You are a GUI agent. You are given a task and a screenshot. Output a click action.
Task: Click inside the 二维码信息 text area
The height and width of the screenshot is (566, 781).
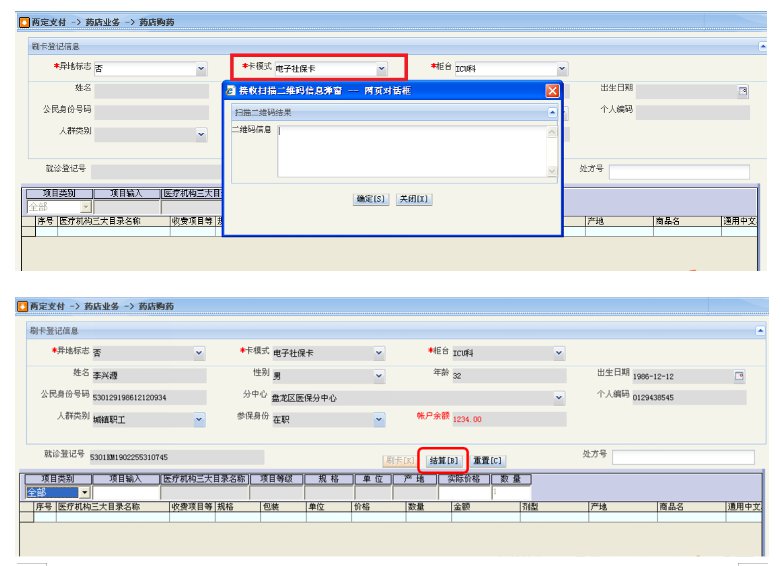coord(410,151)
